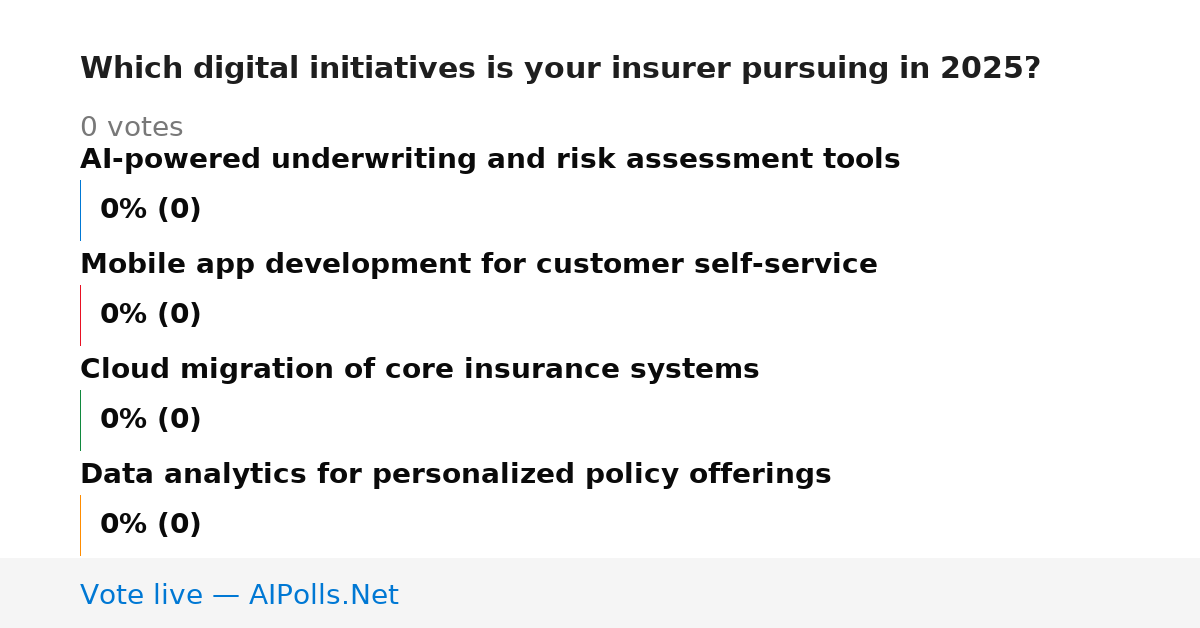Choose Mobile app development for customer self-service
Screen dimensions: 1200x628
pyautogui.click(x=479, y=265)
